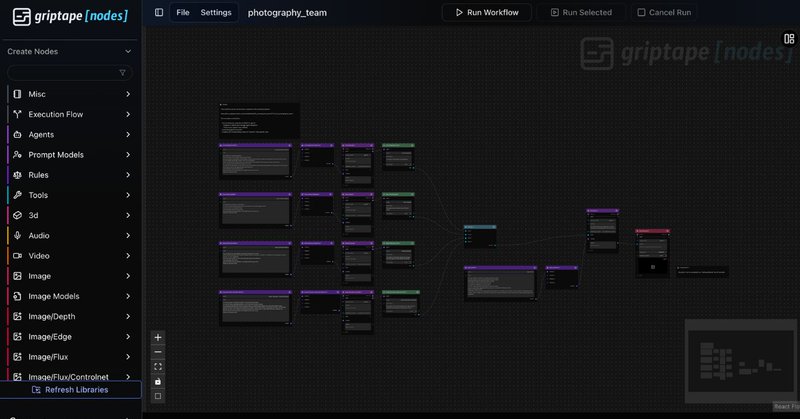Viewport: 800px width, 419px height.
Task: Click the square control below the lock
Action: tap(158, 396)
